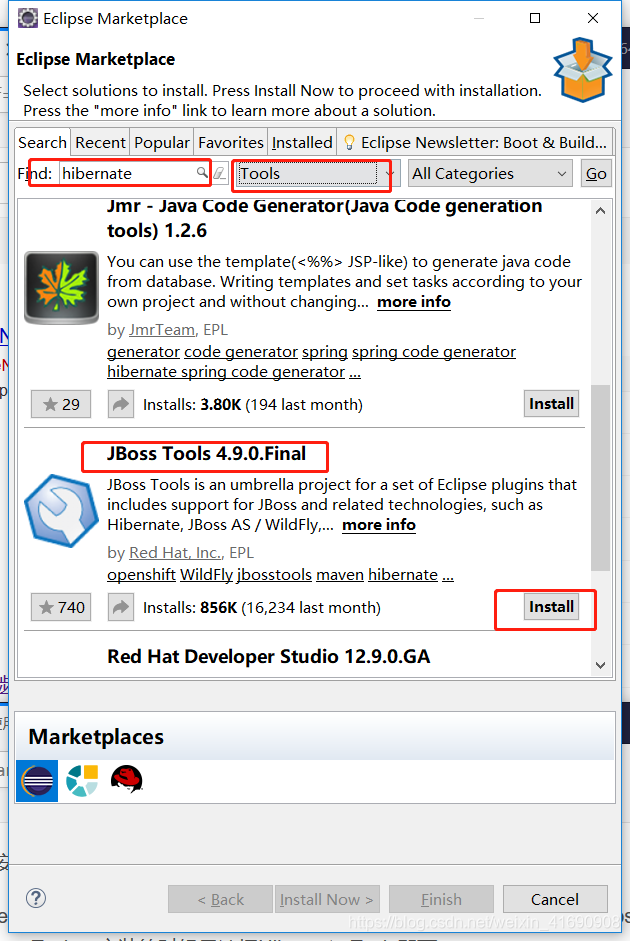Click the Finish button
Image resolution: width=630 pixels, height=941 pixels.
coord(441,899)
